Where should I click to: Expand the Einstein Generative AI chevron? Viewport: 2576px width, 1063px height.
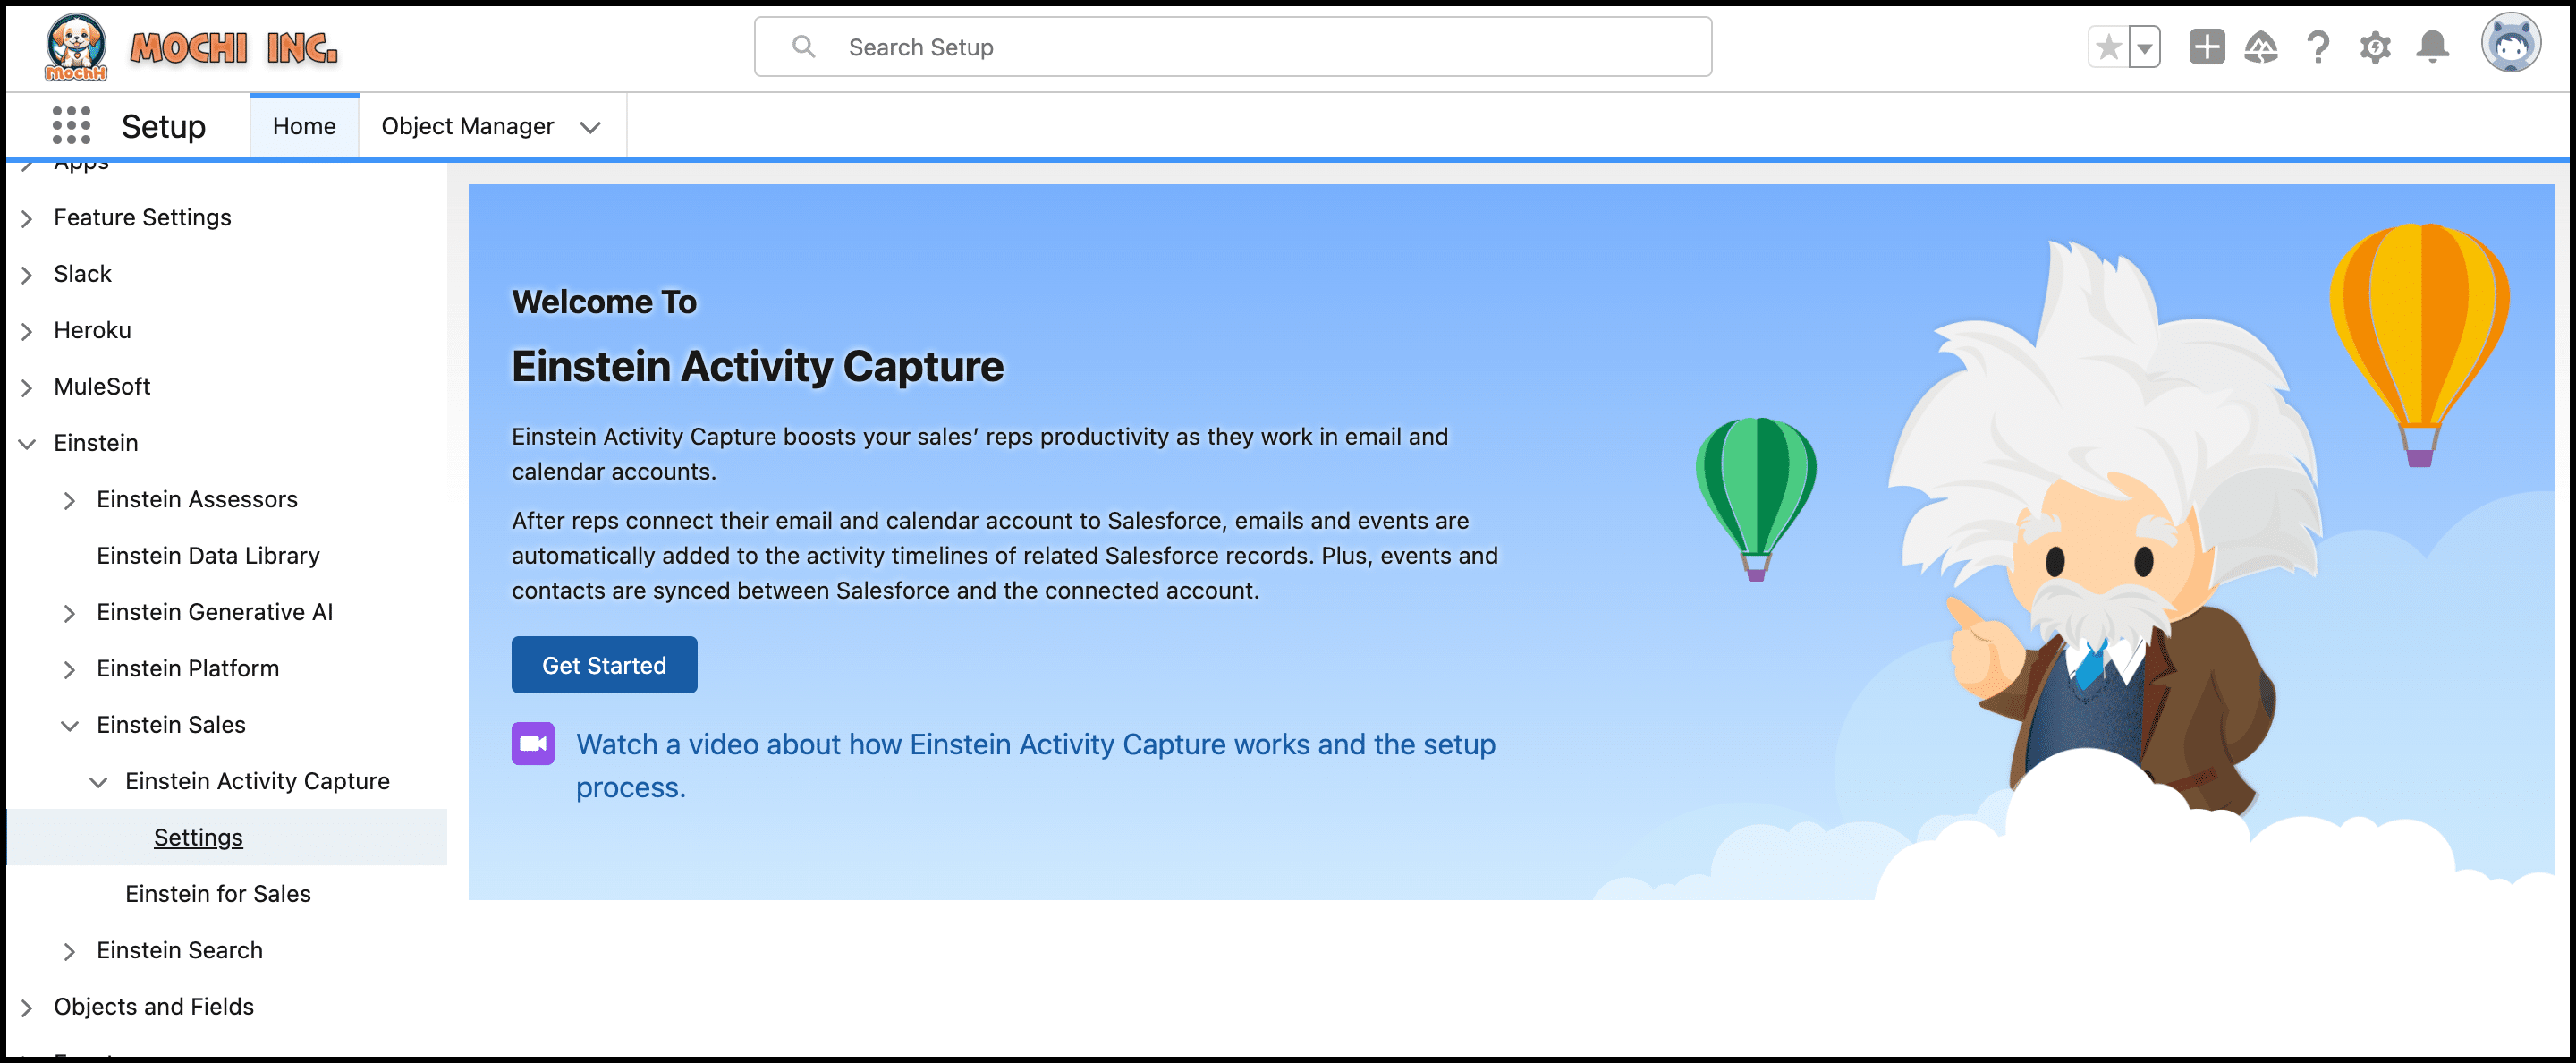(69, 613)
